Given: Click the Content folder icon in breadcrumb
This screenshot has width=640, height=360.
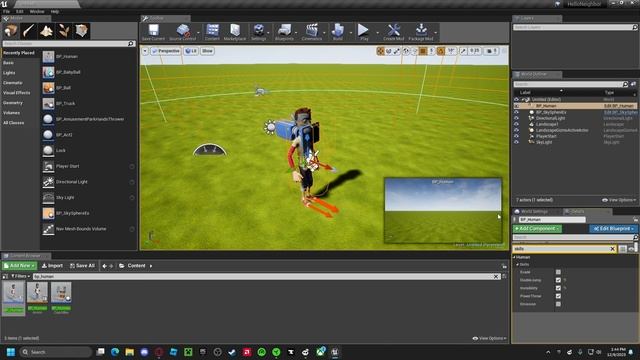Looking at the screenshot, I should click(122, 266).
